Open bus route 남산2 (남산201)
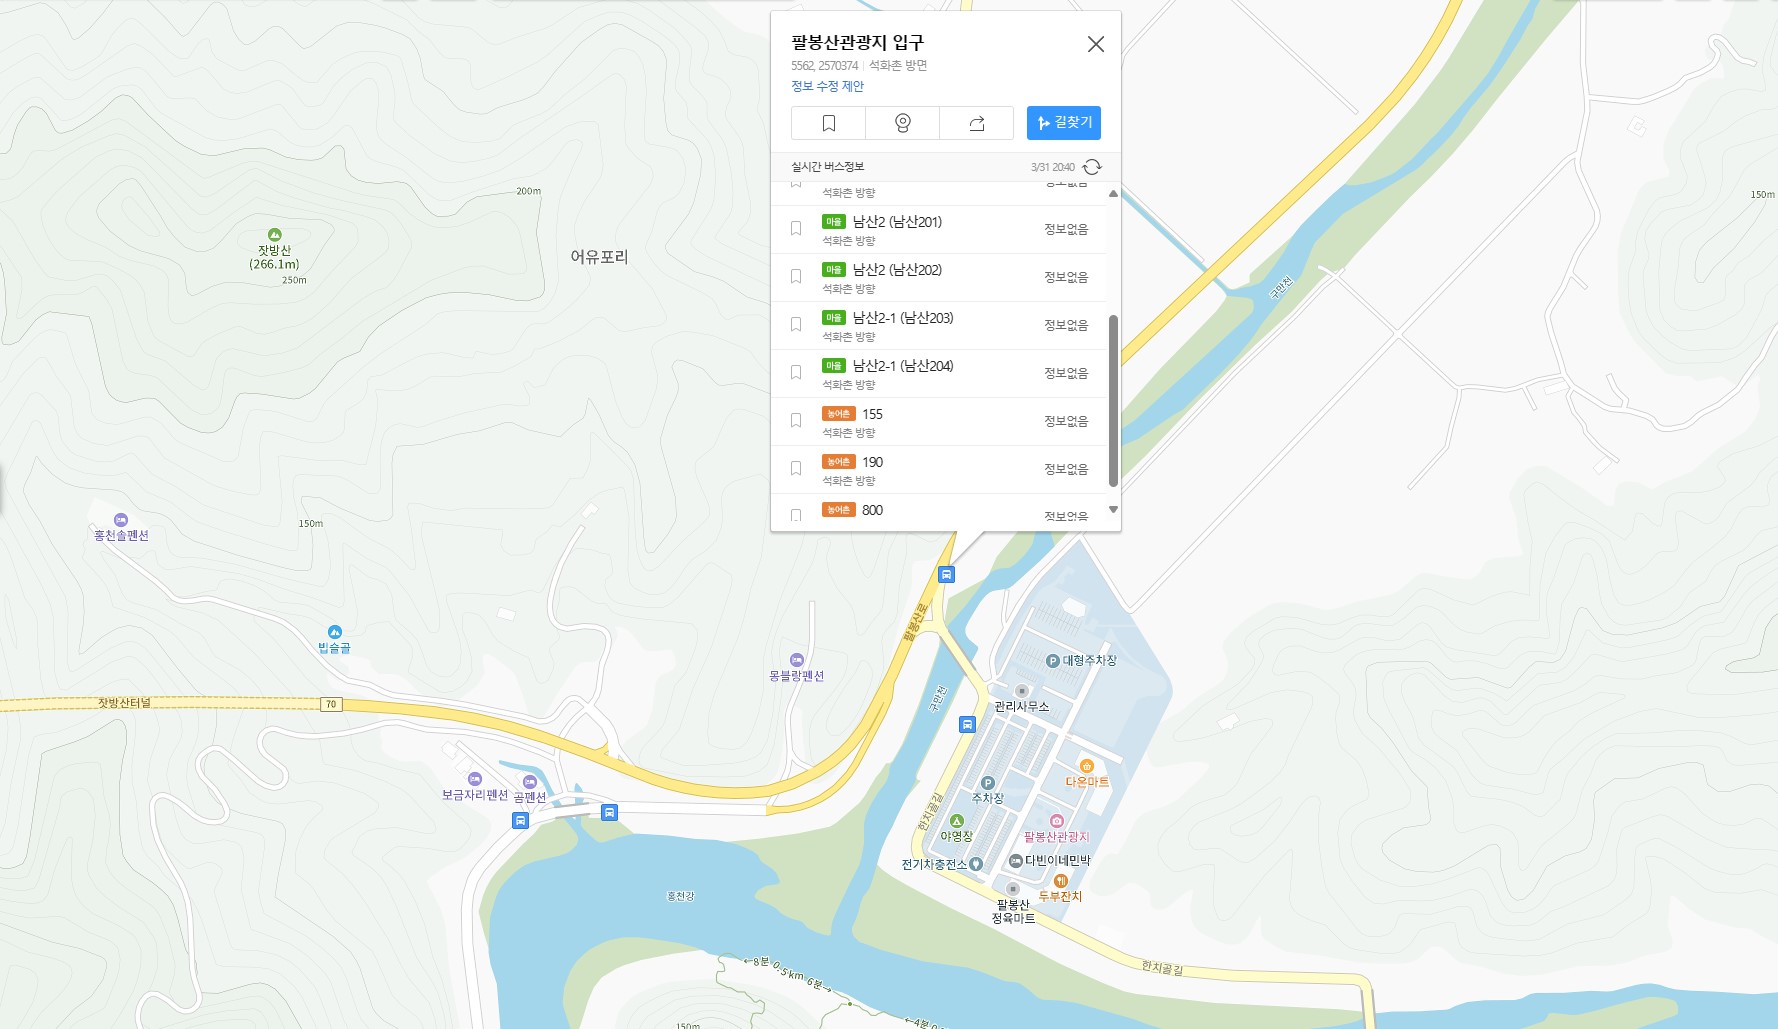Image resolution: width=1778 pixels, height=1029 pixels. 897,222
